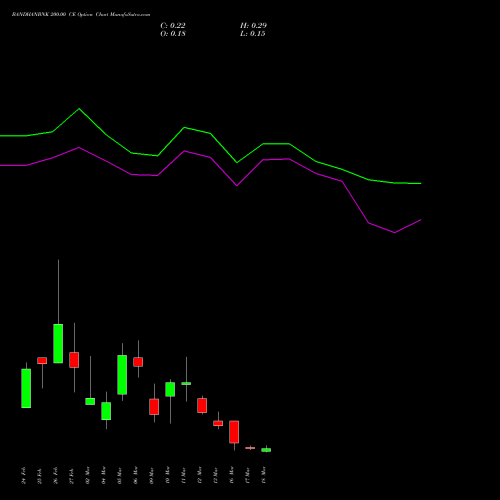
Task: Select the large green candle body for 05 Mar
Action: tap(122, 375)
